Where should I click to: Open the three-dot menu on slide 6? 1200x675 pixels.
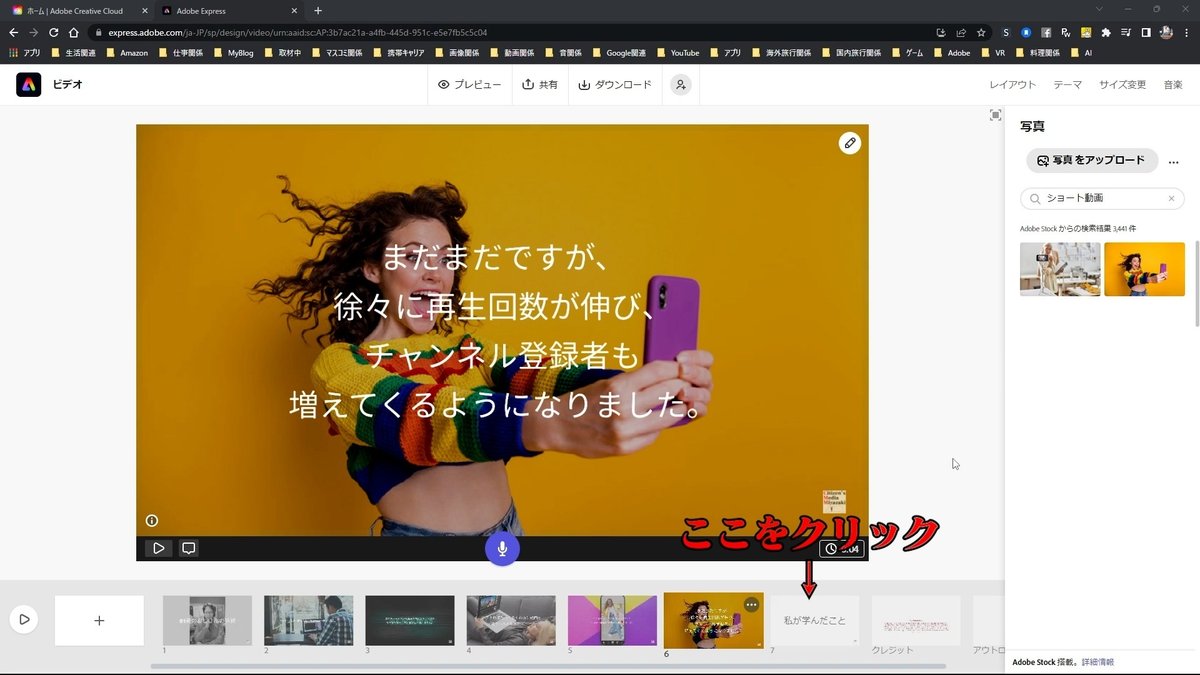(x=752, y=605)
